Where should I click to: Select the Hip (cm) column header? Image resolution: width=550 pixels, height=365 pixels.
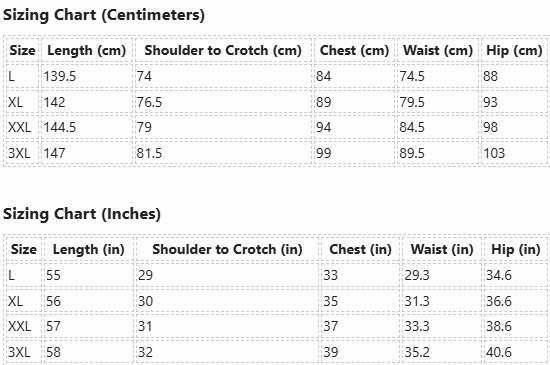click(514, 50)
